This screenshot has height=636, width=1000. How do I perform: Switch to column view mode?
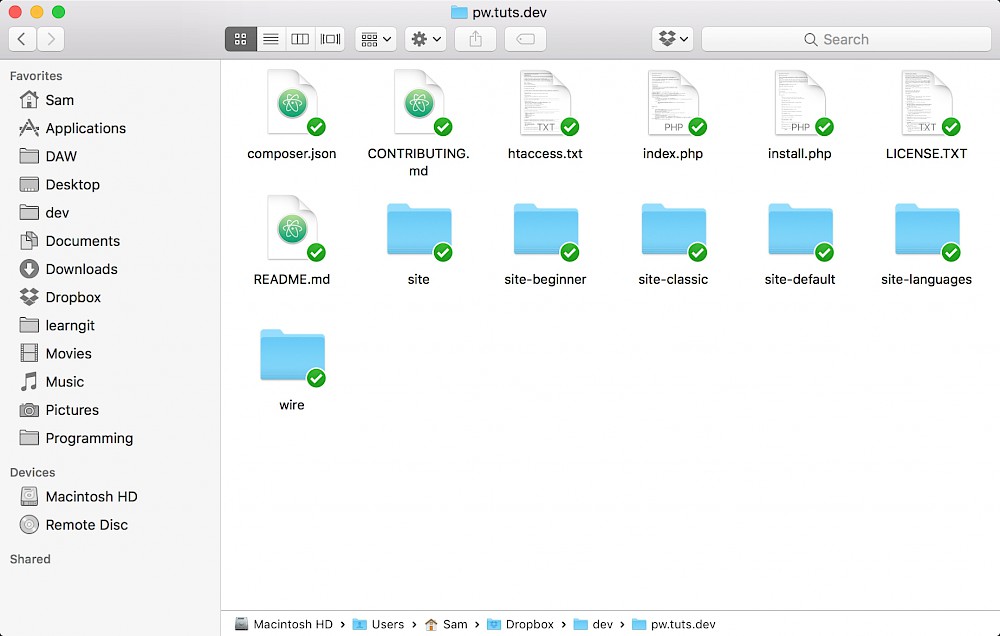300,39
